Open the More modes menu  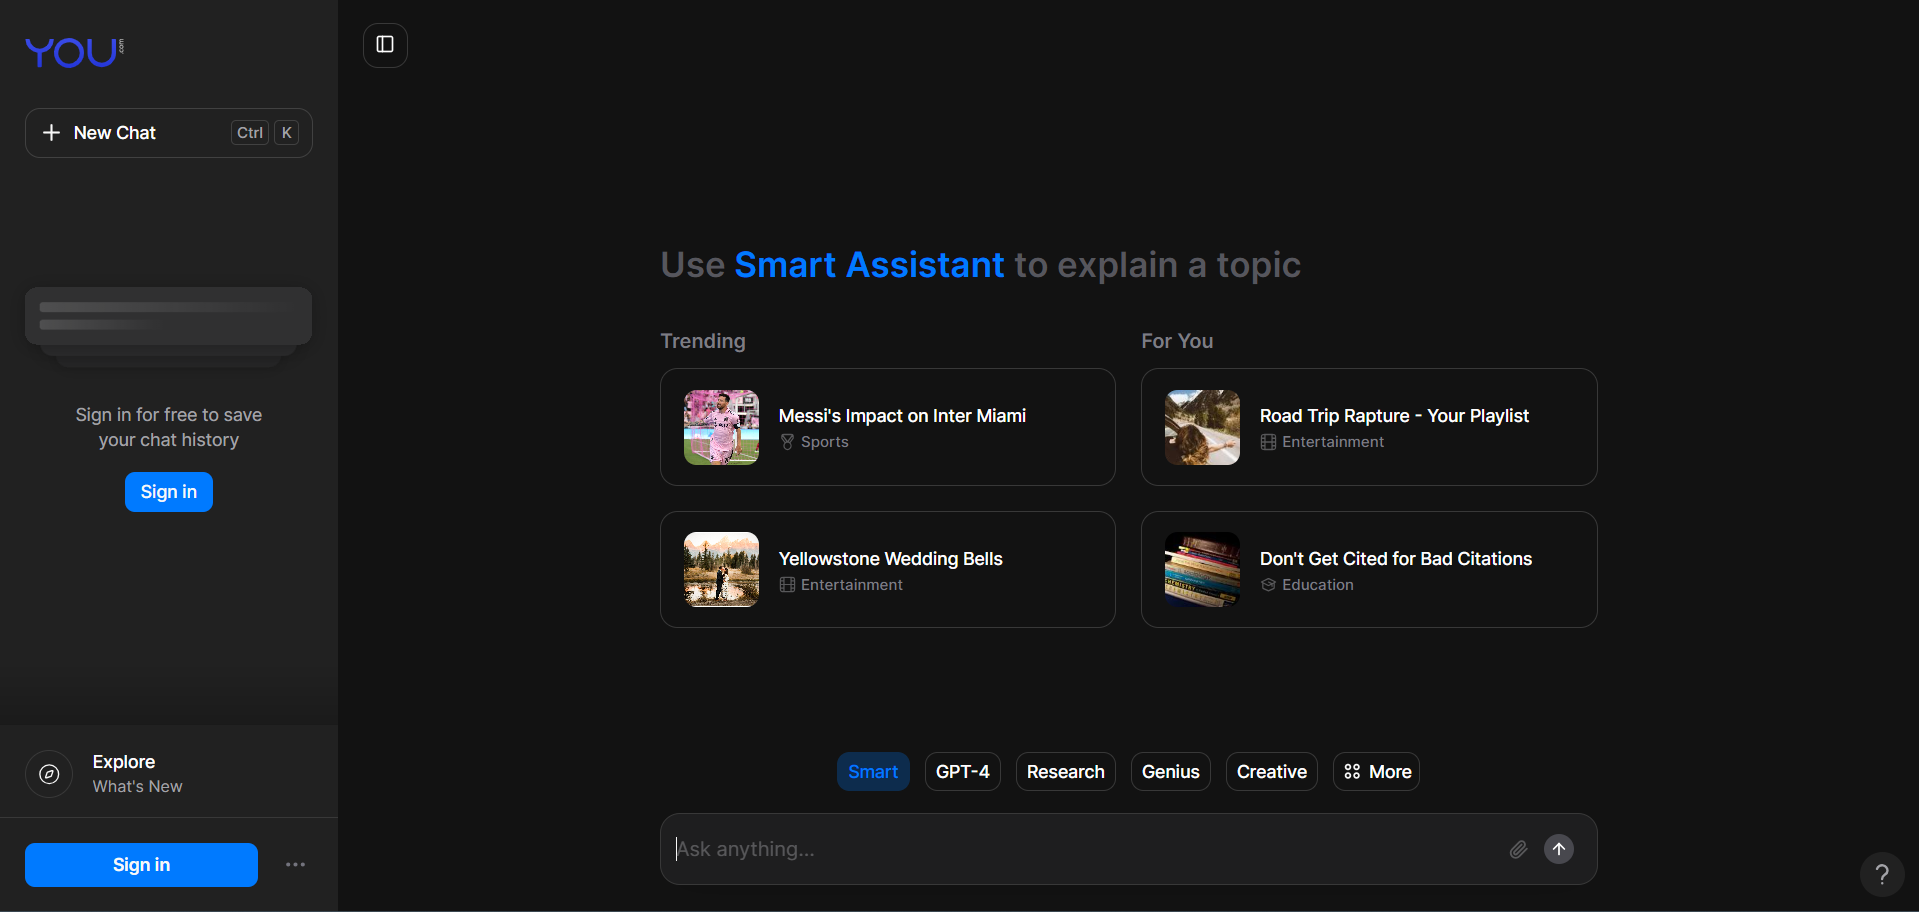1376,771
